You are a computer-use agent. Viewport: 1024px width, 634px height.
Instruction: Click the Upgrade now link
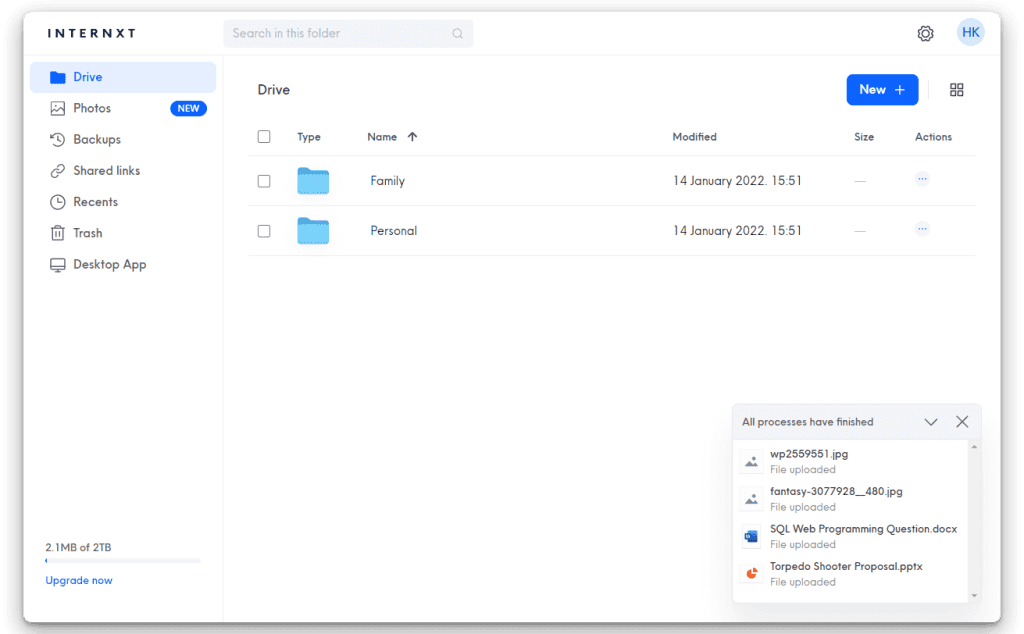pos(79,581)
